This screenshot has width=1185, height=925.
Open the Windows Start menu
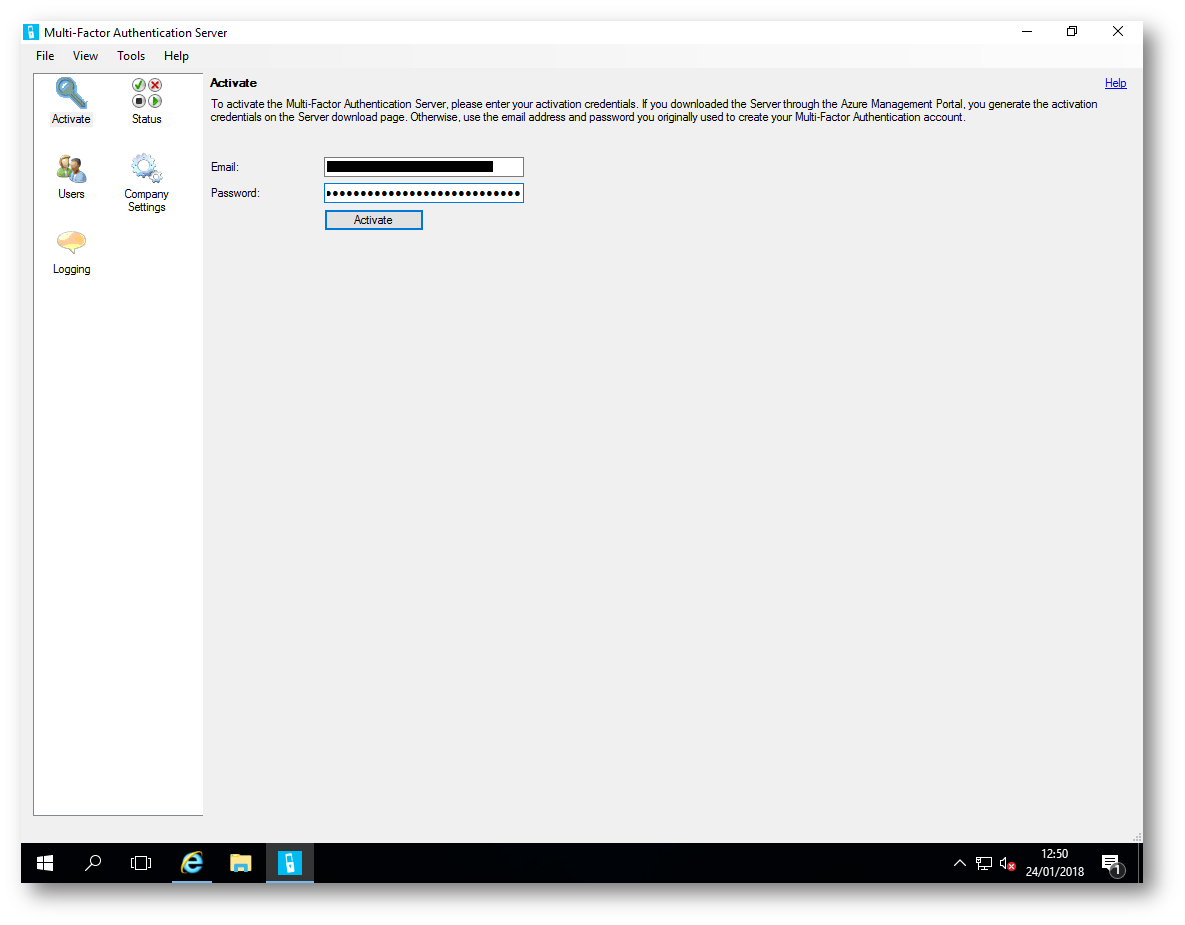pyautogui.click(x=45, y=863)
